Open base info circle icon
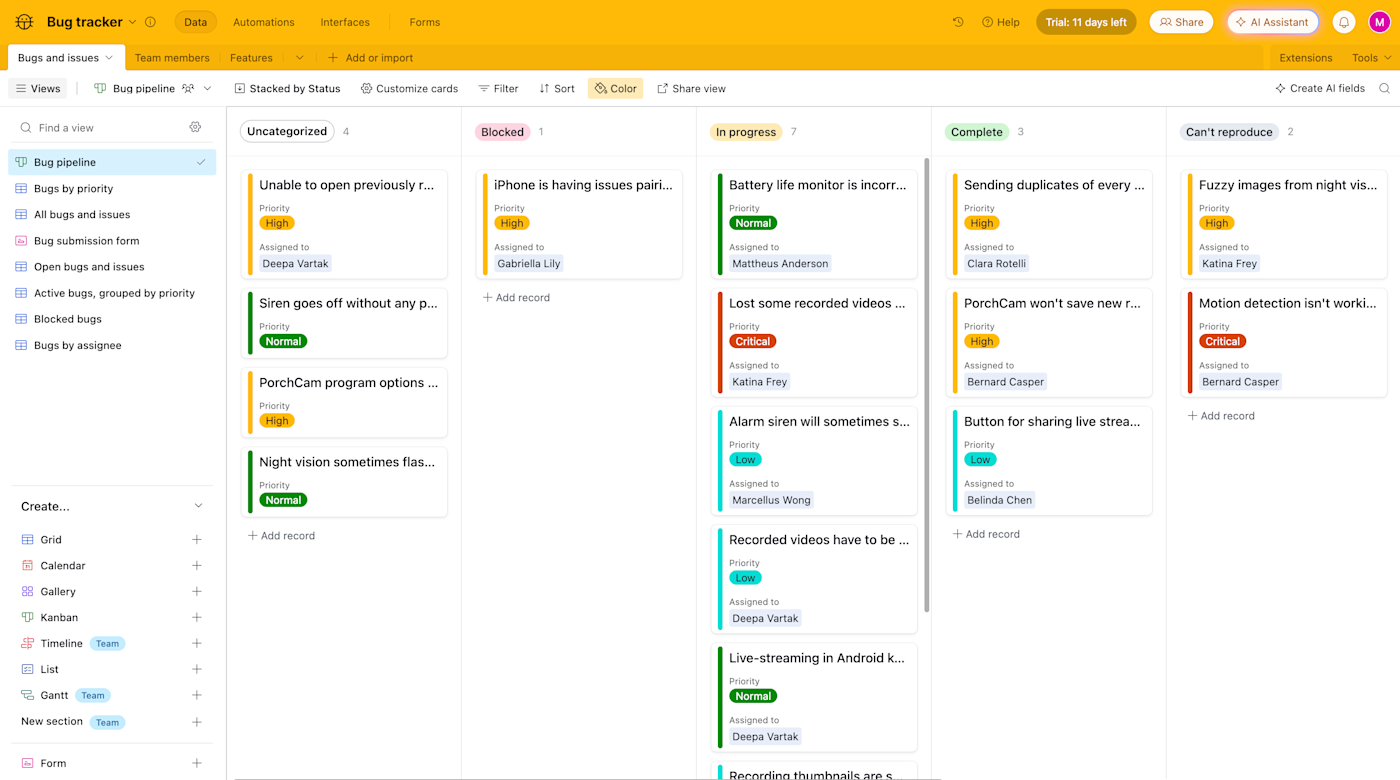 tap(150, 22)
